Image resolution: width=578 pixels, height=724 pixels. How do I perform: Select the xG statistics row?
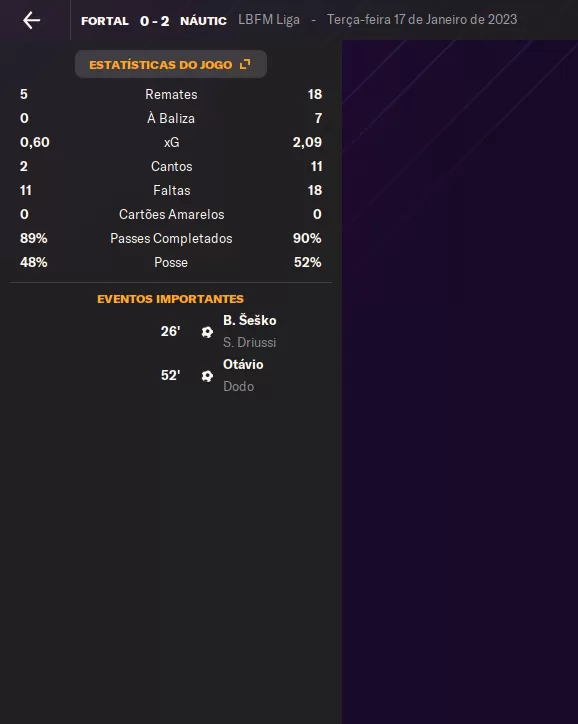(x=171, y=142)
